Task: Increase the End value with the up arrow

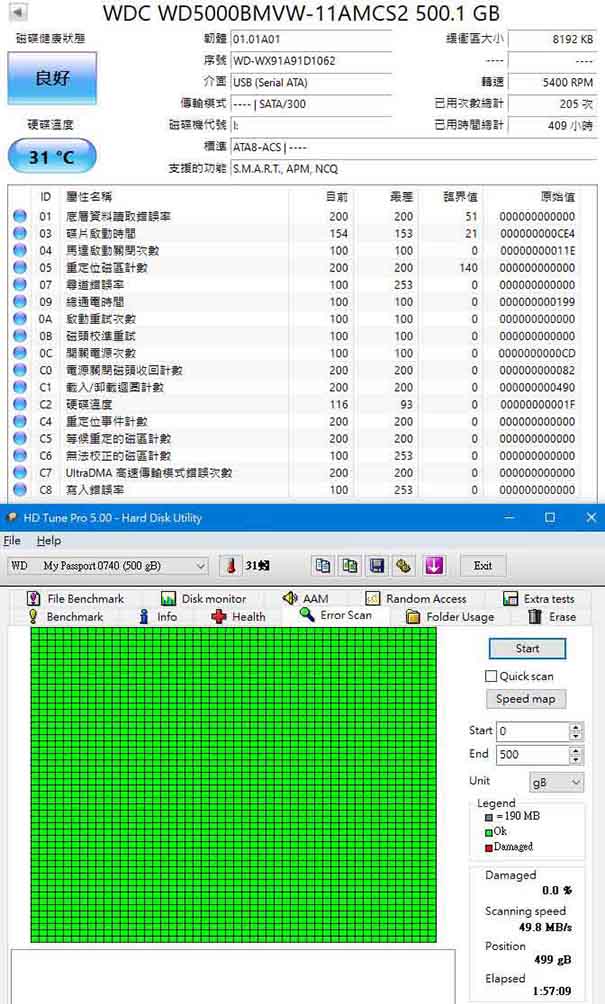Action: [576, 750]
